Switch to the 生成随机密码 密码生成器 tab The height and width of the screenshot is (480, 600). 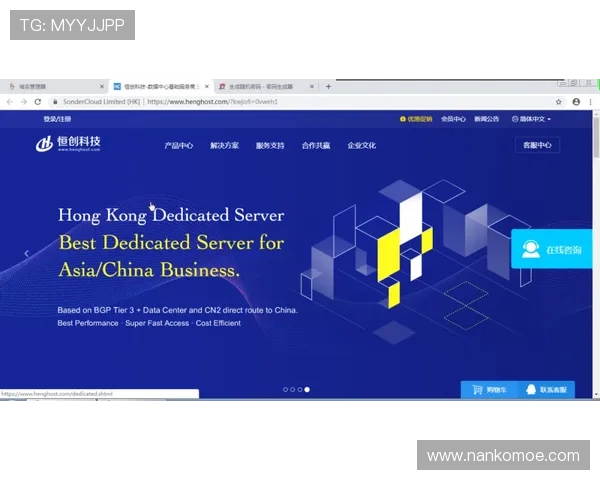[x=264, y=87]
